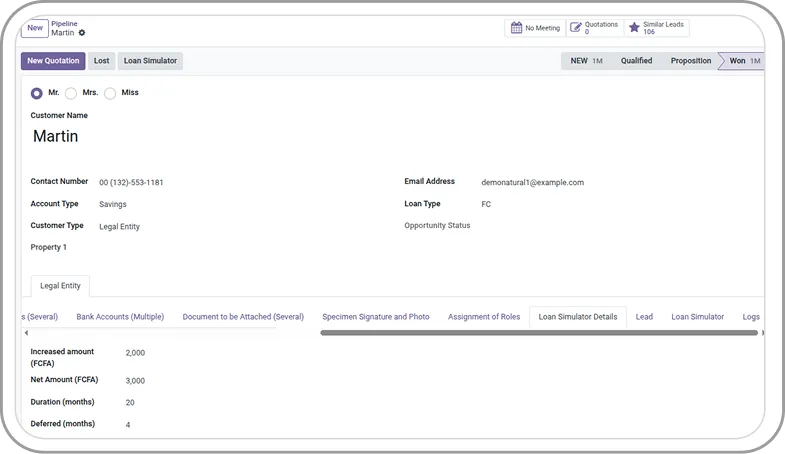Click the calendar No Meeting icon

click(516, 28)
